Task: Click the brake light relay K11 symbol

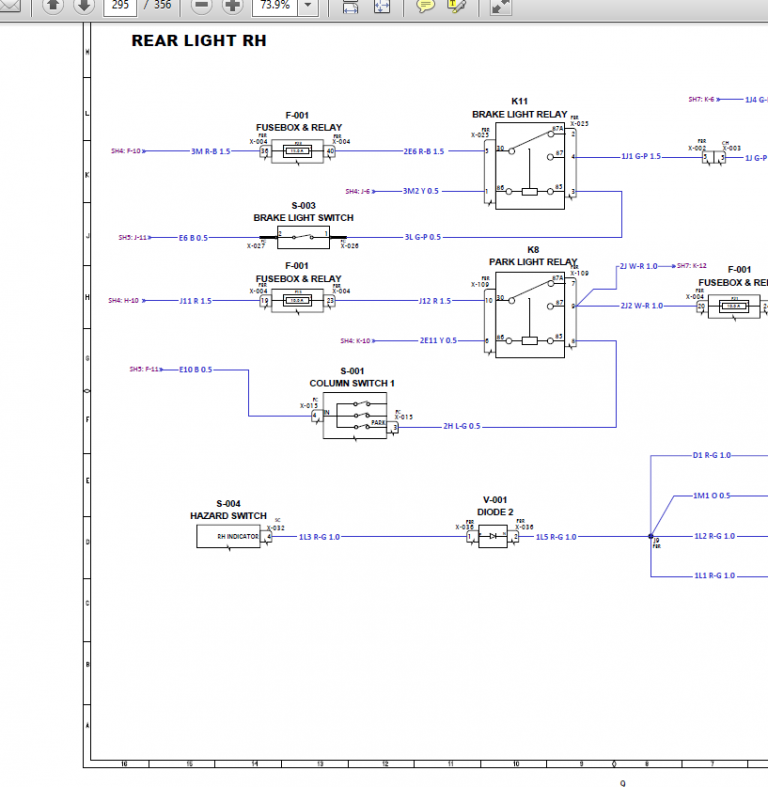Action: [530, 166]
